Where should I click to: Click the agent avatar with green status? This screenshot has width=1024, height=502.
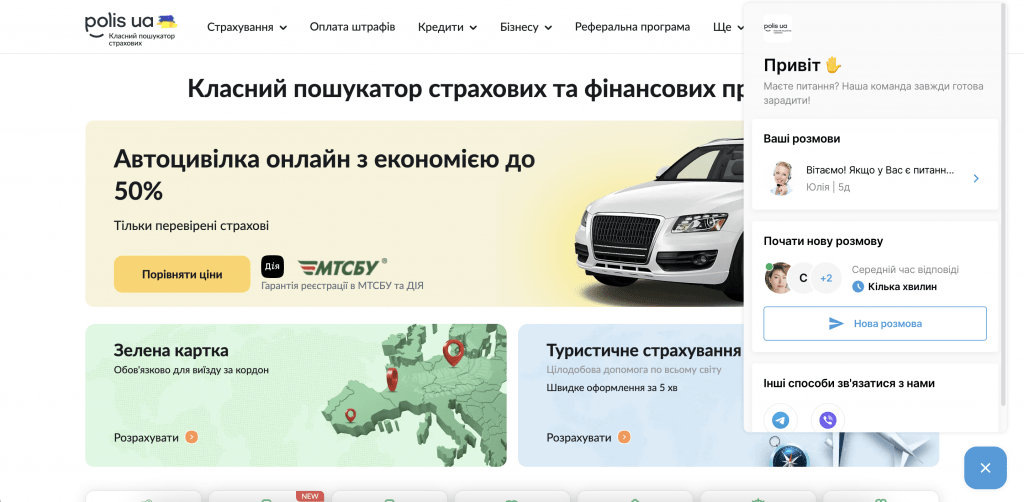click(x=778, y=278)
